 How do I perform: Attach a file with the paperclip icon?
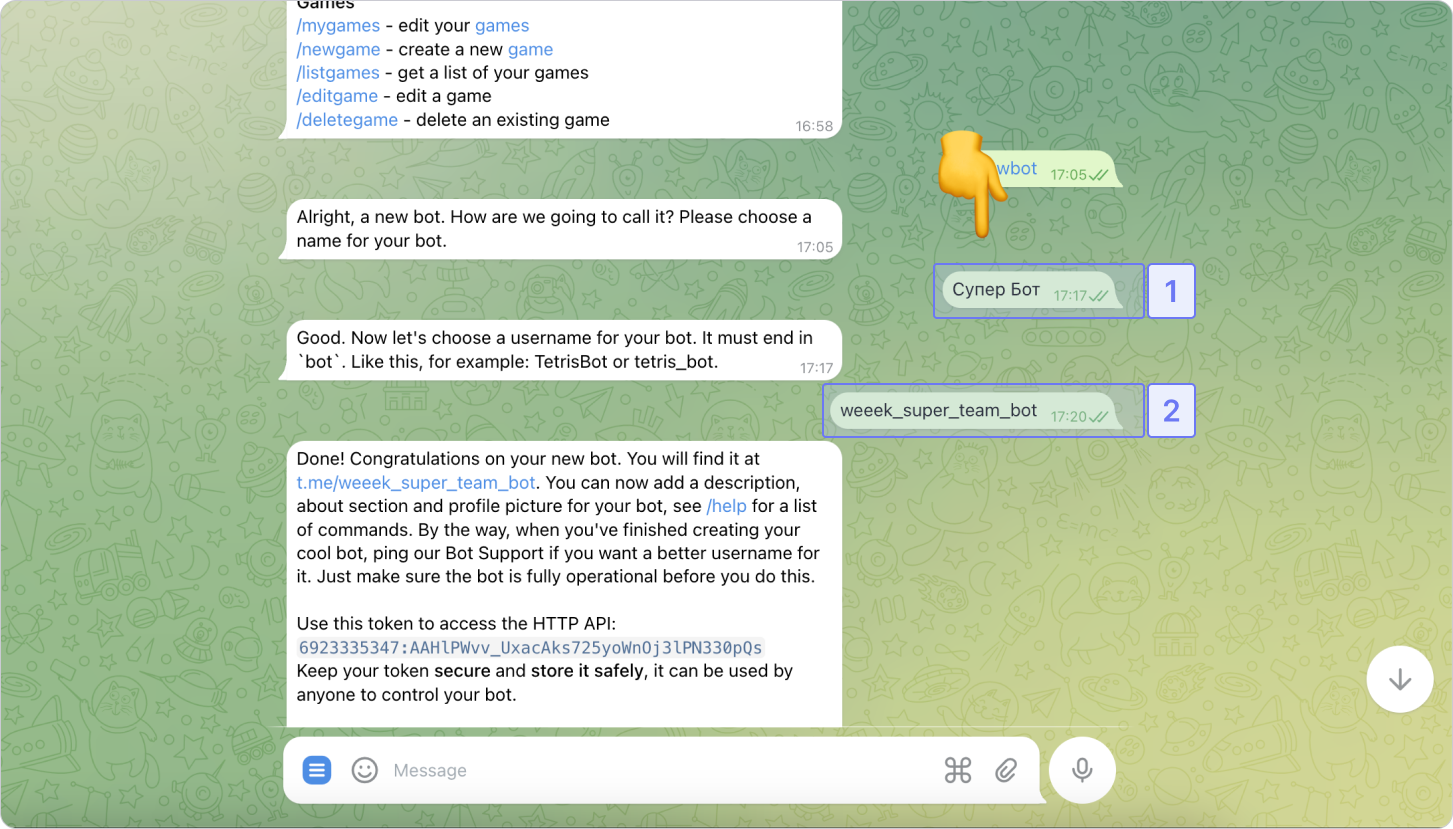coord(1006,770)
